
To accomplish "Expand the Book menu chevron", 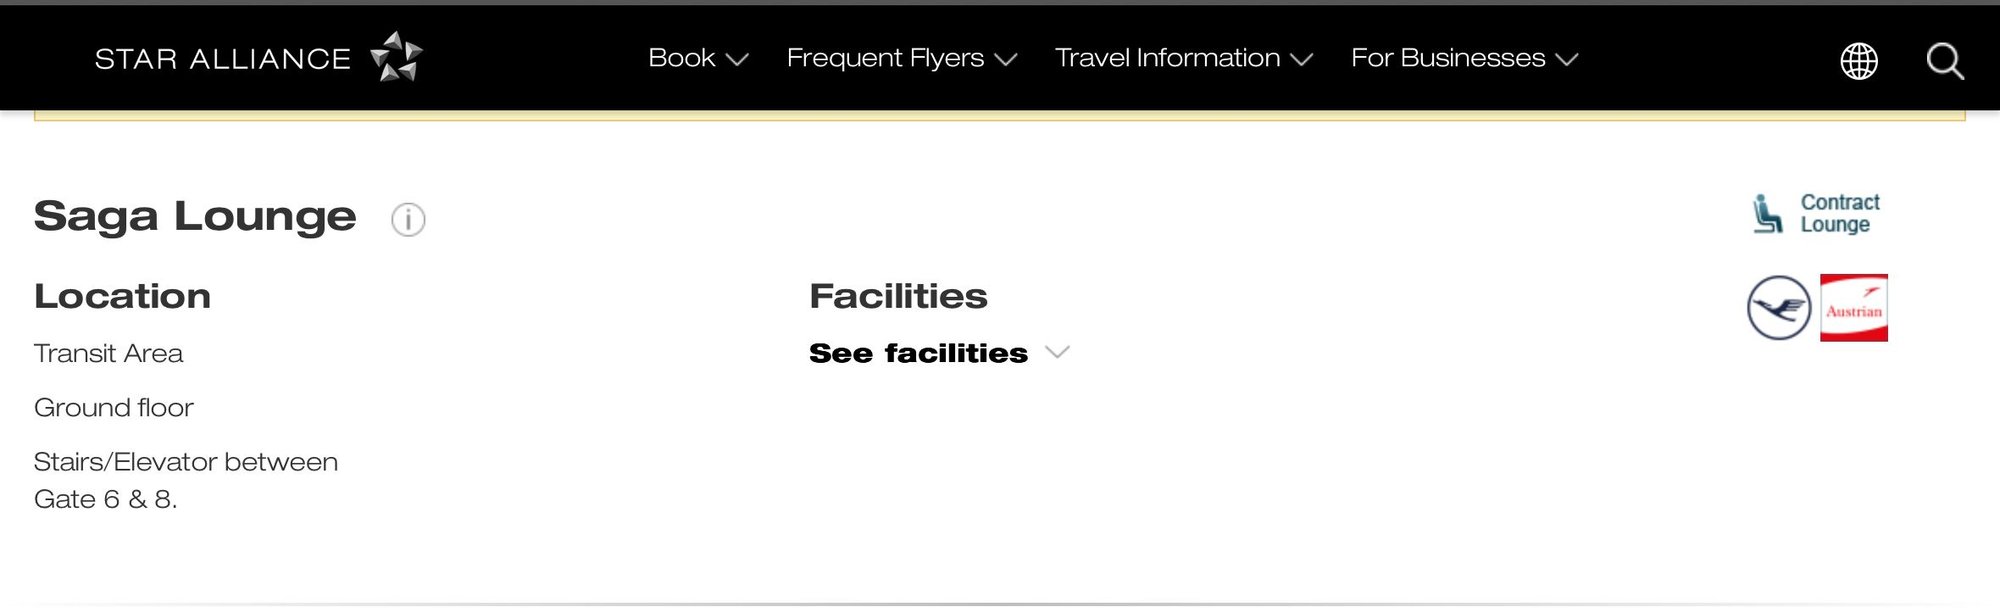I will pos(737,60).
